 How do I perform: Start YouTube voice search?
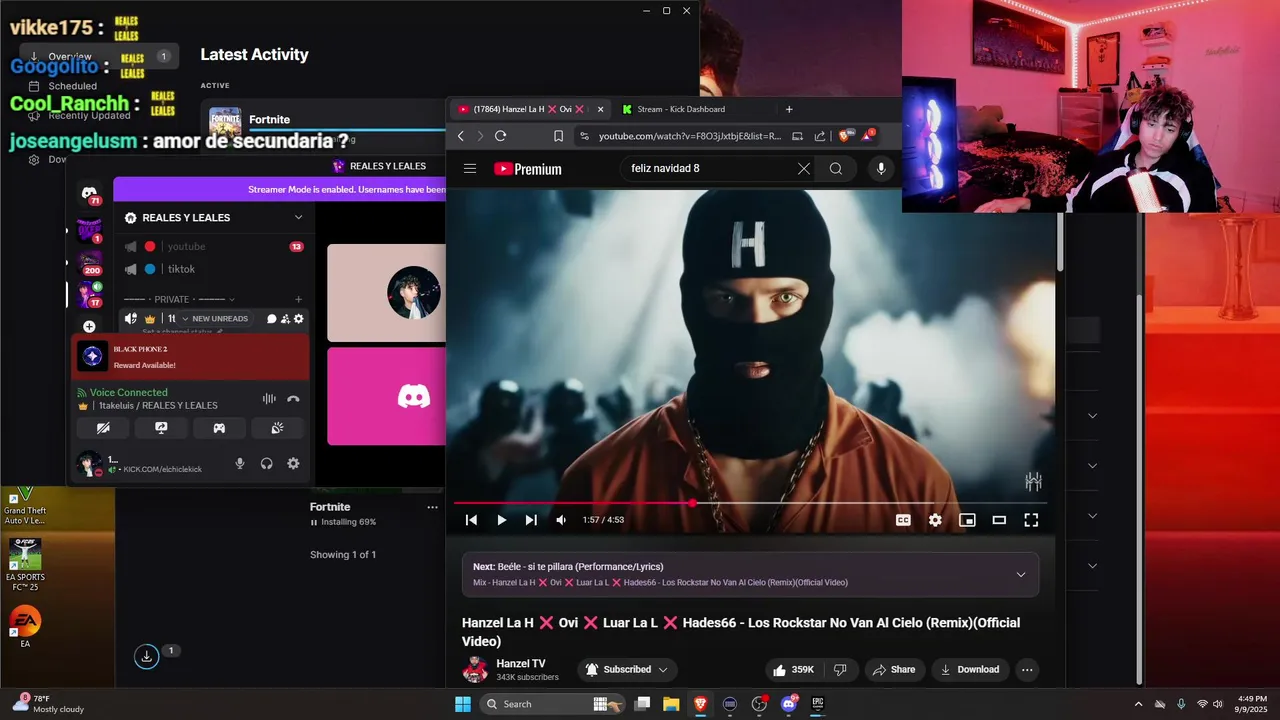[x=881, y=168]
